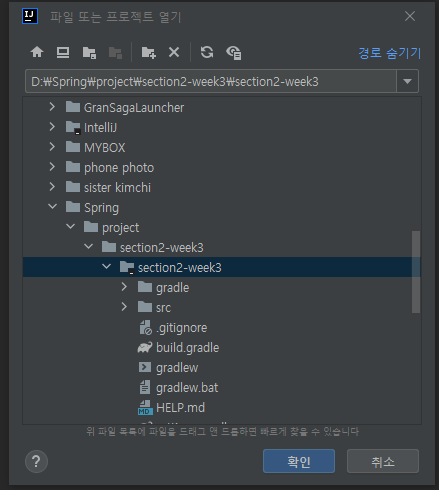Expand the gradle folder
Screen dimensions: 439x490
point(124,287)
